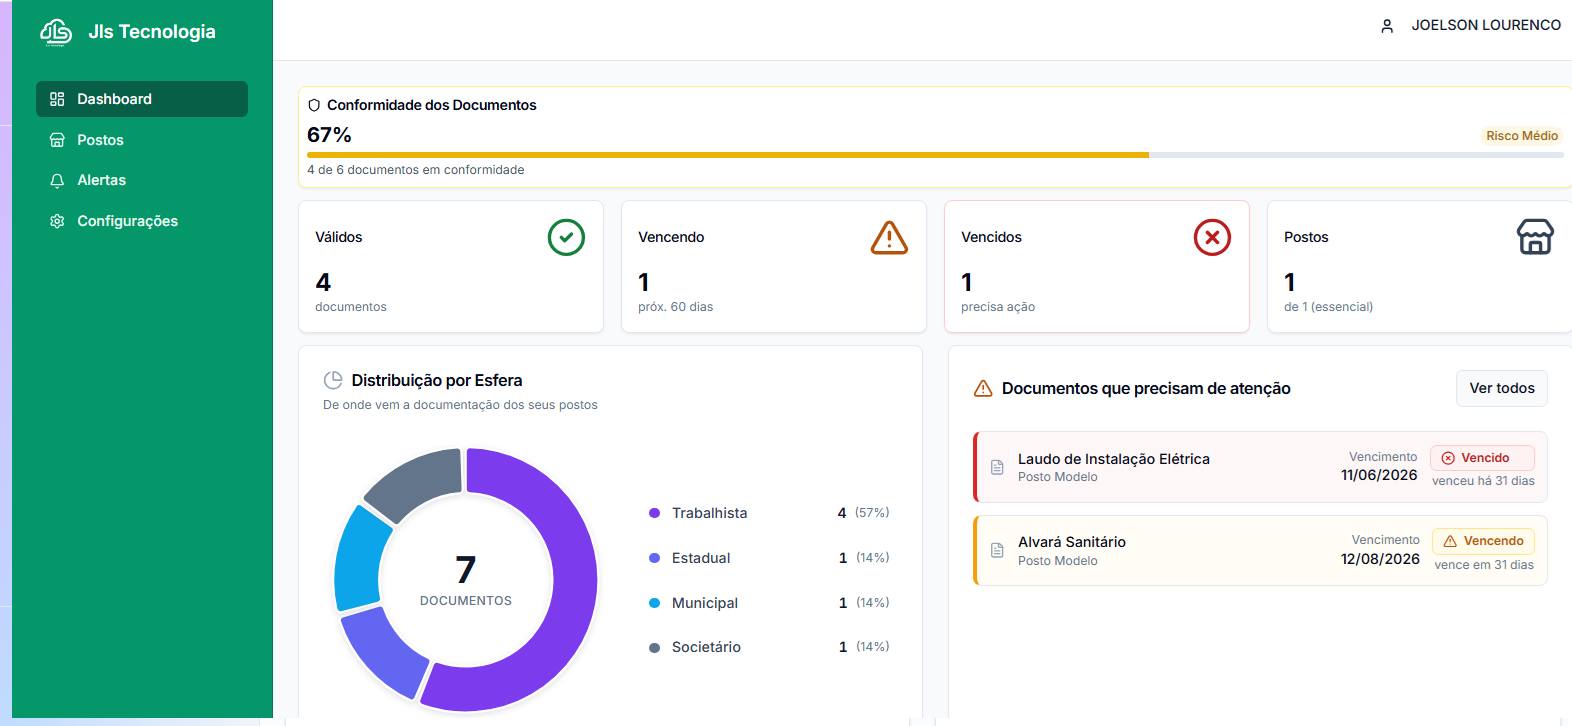Click the pie chart icon by Distribuição por Esfera
The image size is (1572, 726).
333,380
